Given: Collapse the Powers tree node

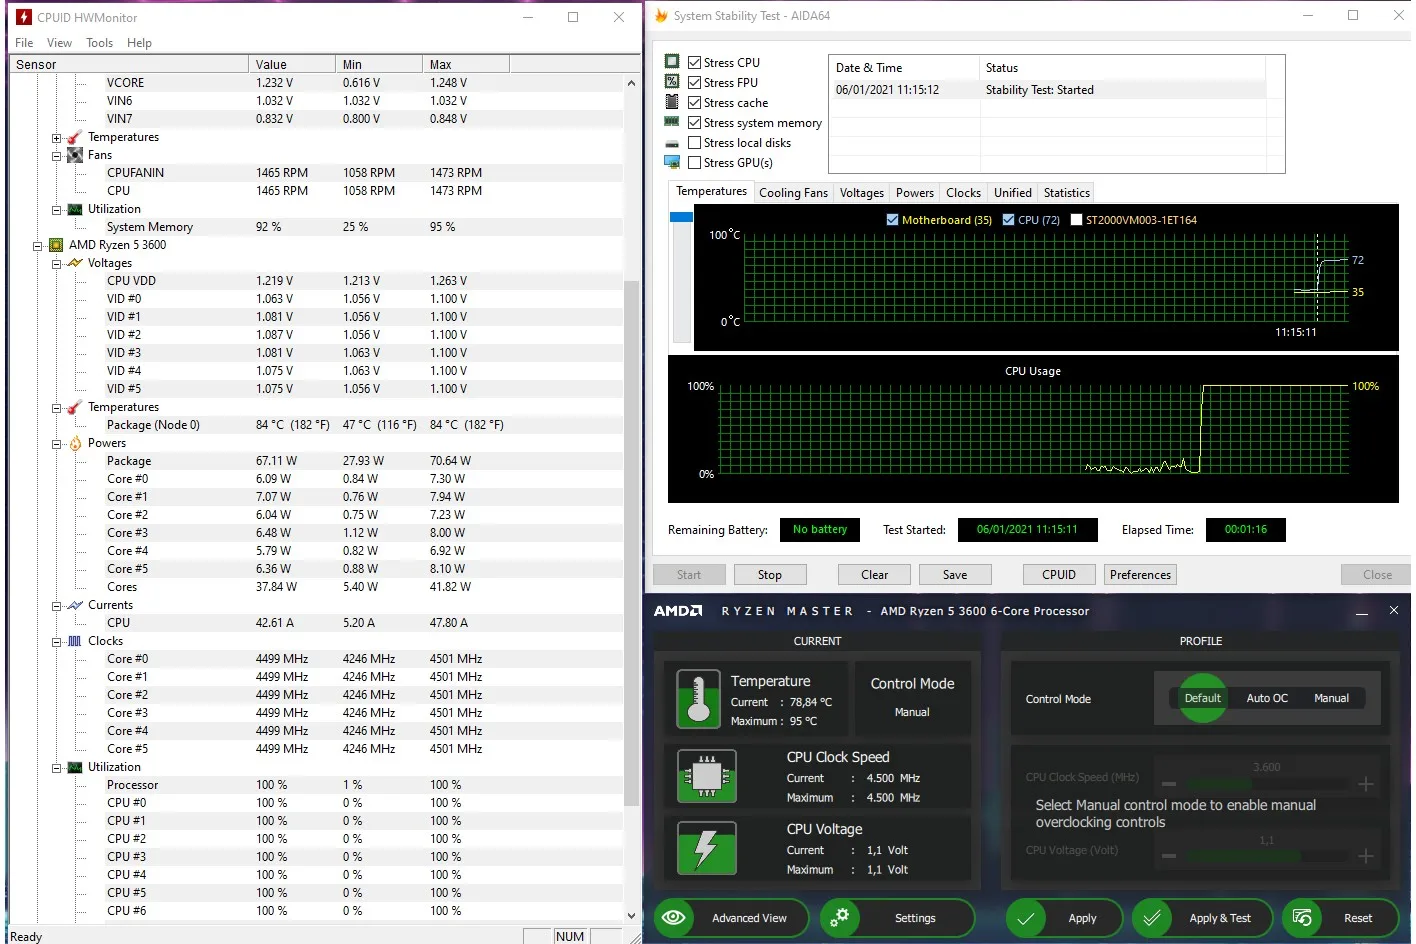Looking at the screenshot, I should click(x=56, y=444).
